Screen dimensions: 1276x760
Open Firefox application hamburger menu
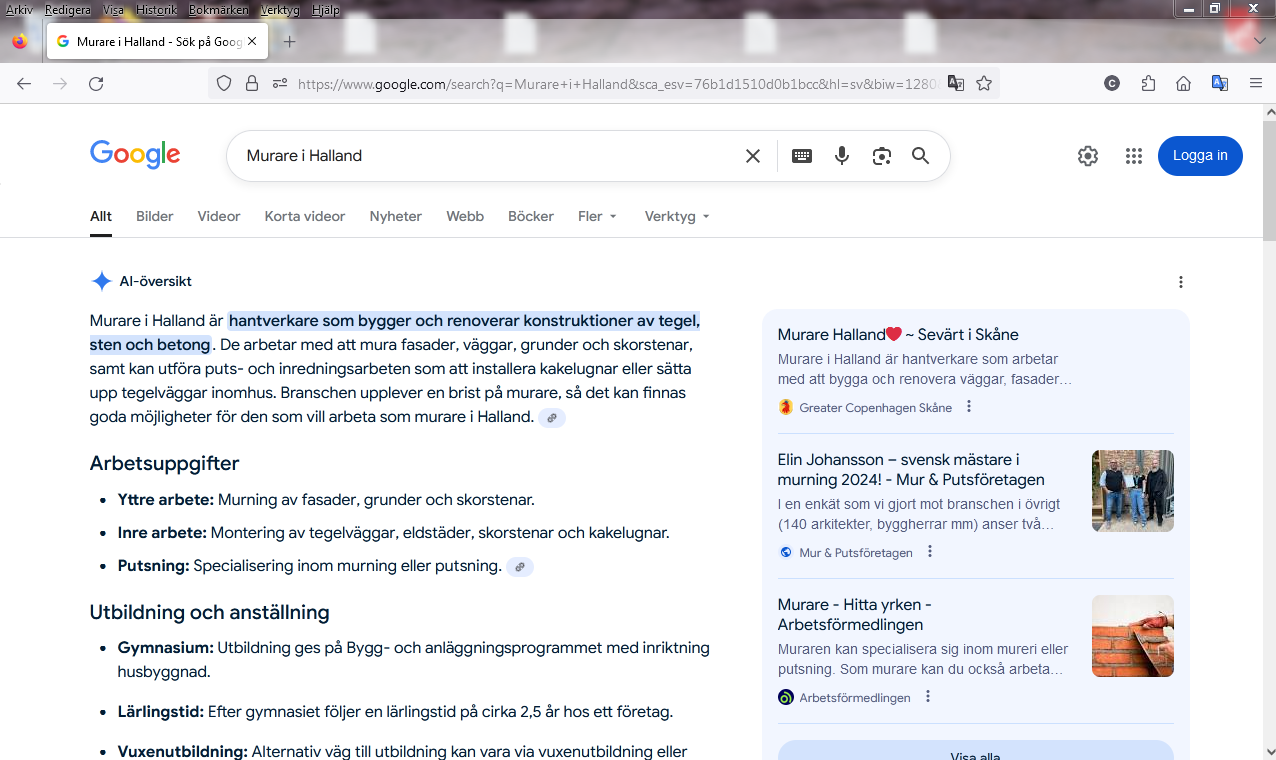pos(1256,84)
